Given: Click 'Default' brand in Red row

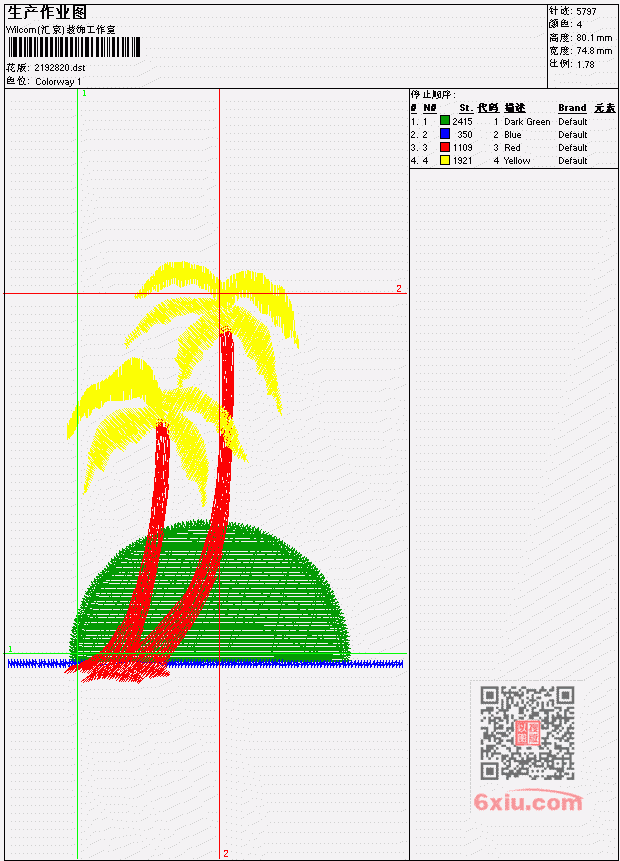Looking at the screenshot, I should 573,148.
